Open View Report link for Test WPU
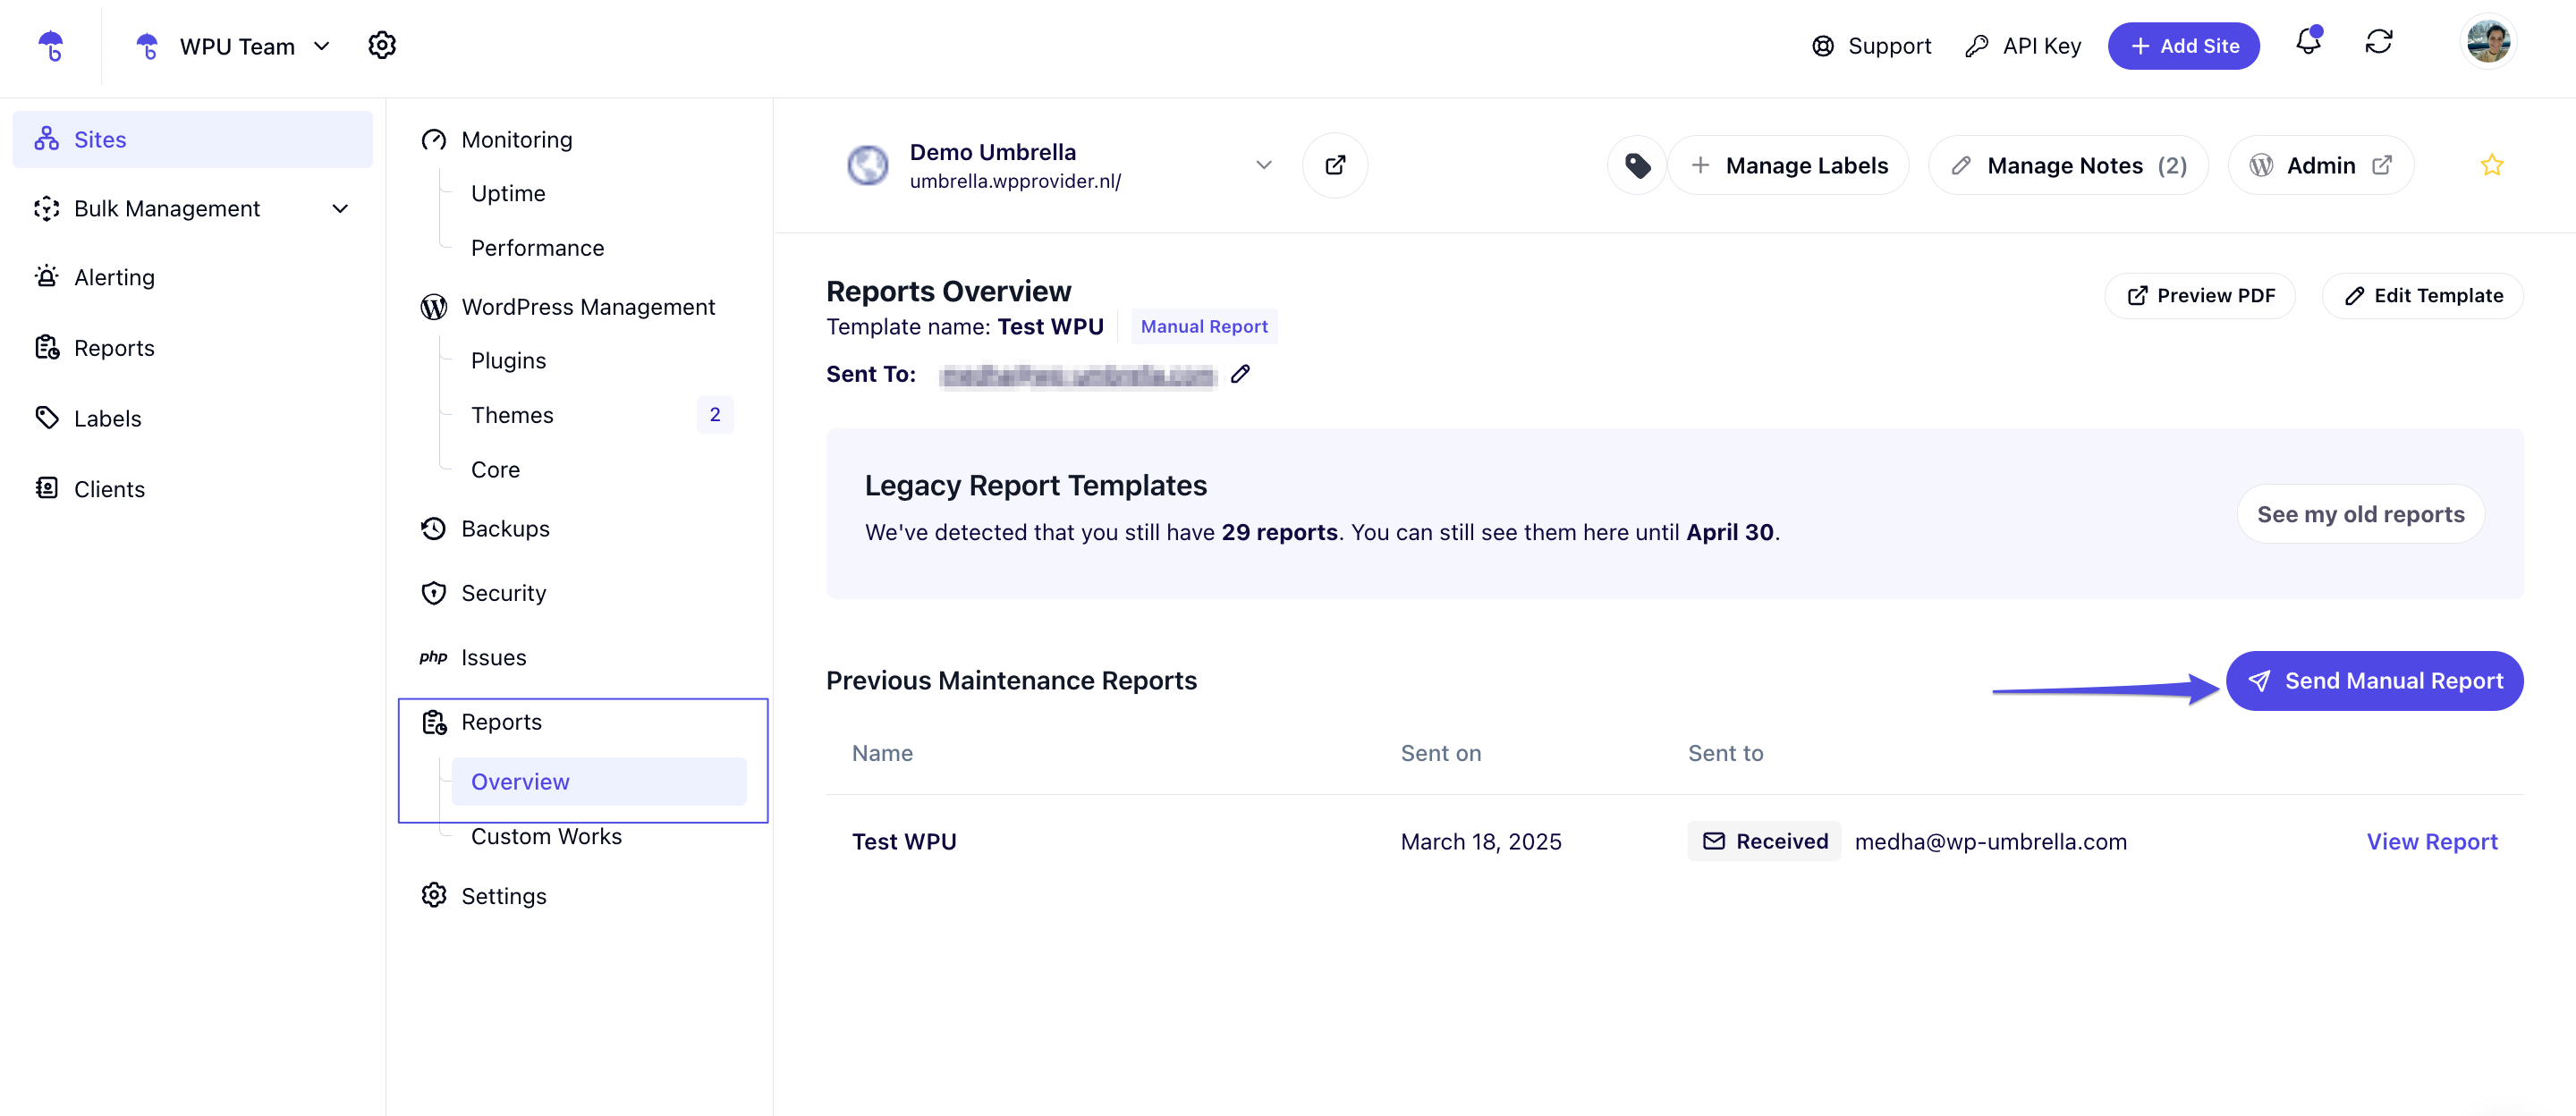 tap(2431, 841)
